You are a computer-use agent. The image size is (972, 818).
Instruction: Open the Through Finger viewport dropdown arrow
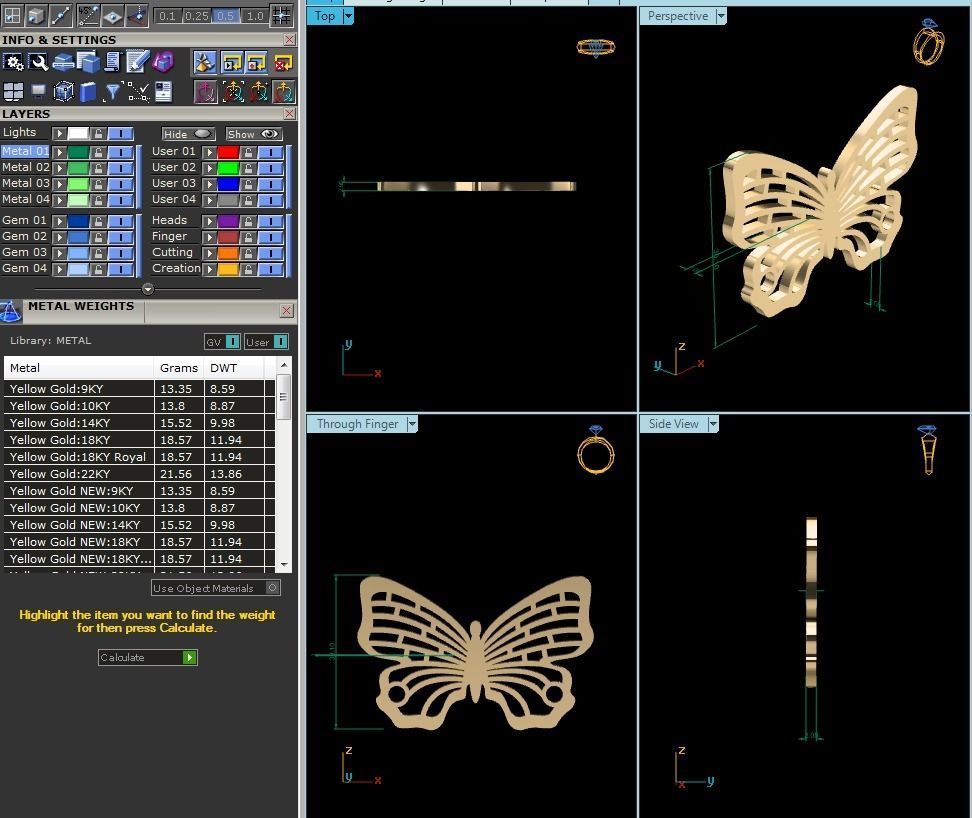(412, 424)
